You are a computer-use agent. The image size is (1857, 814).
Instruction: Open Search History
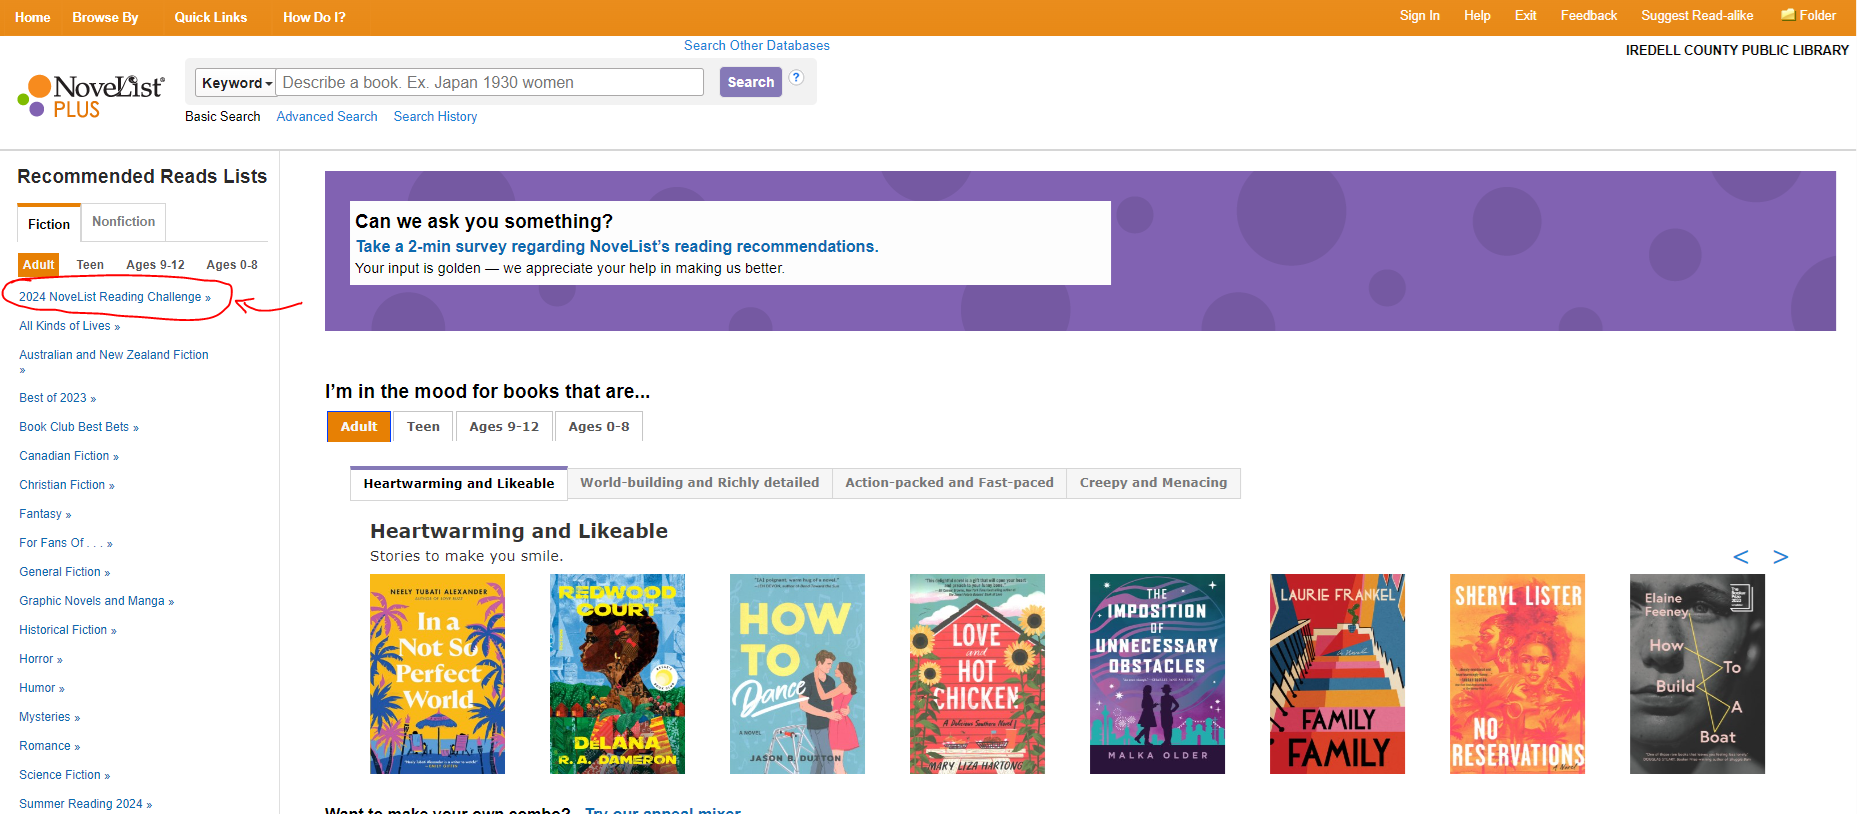point(435,117)
